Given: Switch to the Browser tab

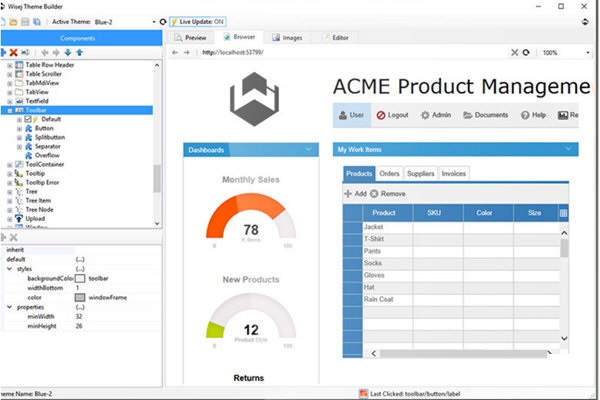Looking at the screenshot, I should click(x=239, y=37).
